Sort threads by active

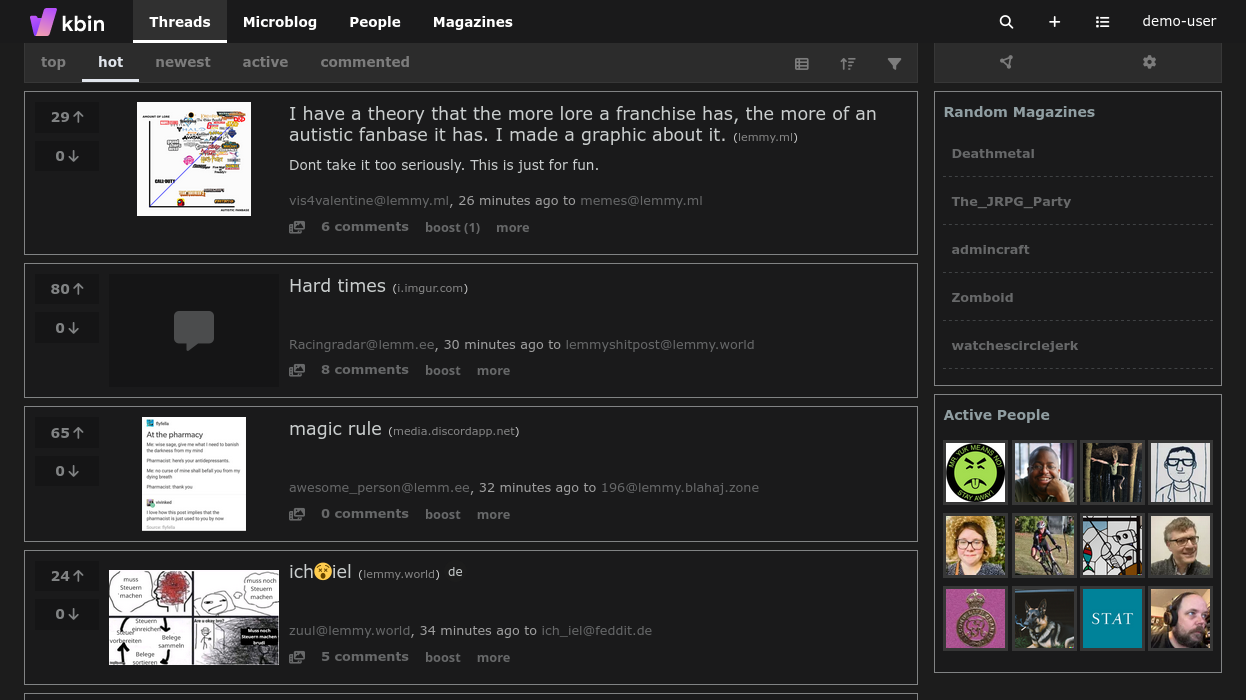tap(265, 62)
